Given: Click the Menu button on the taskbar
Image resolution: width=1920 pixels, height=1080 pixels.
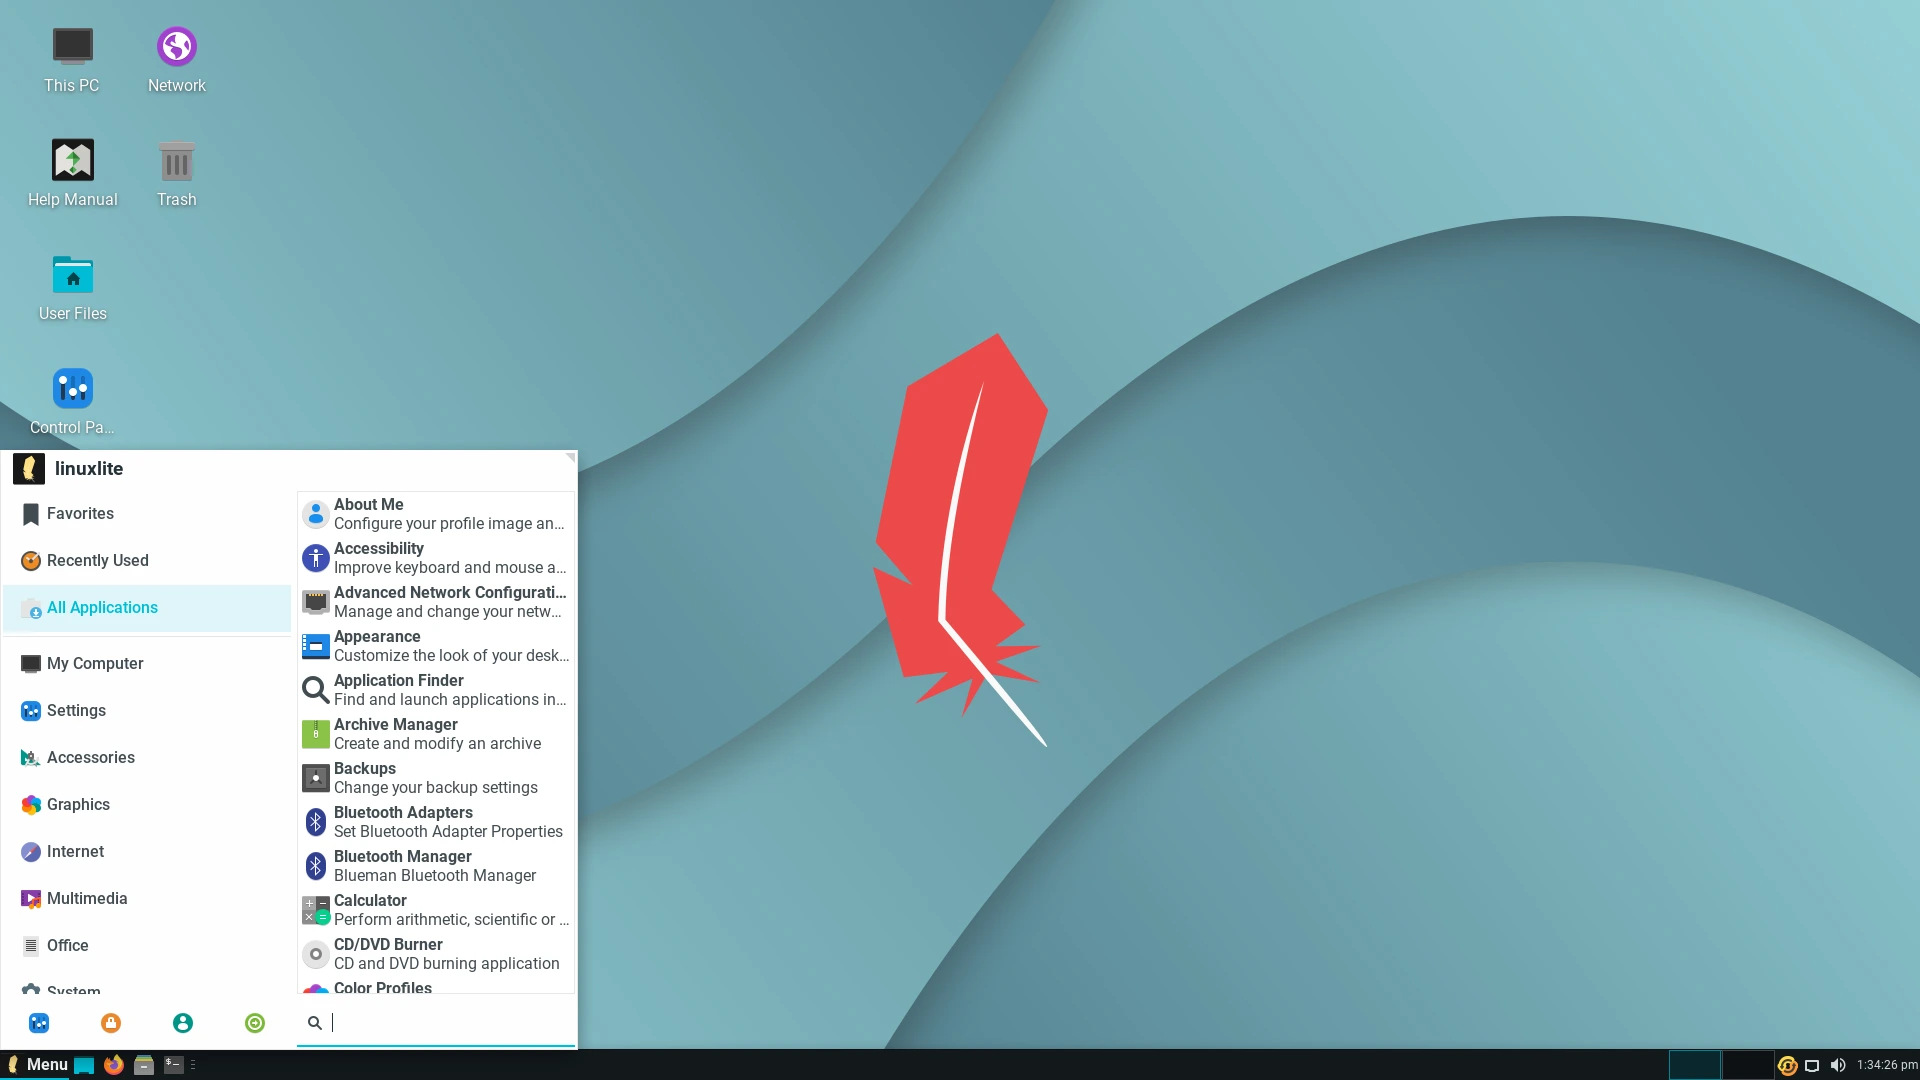Looking at the screenshot, I should [37, 1065].
